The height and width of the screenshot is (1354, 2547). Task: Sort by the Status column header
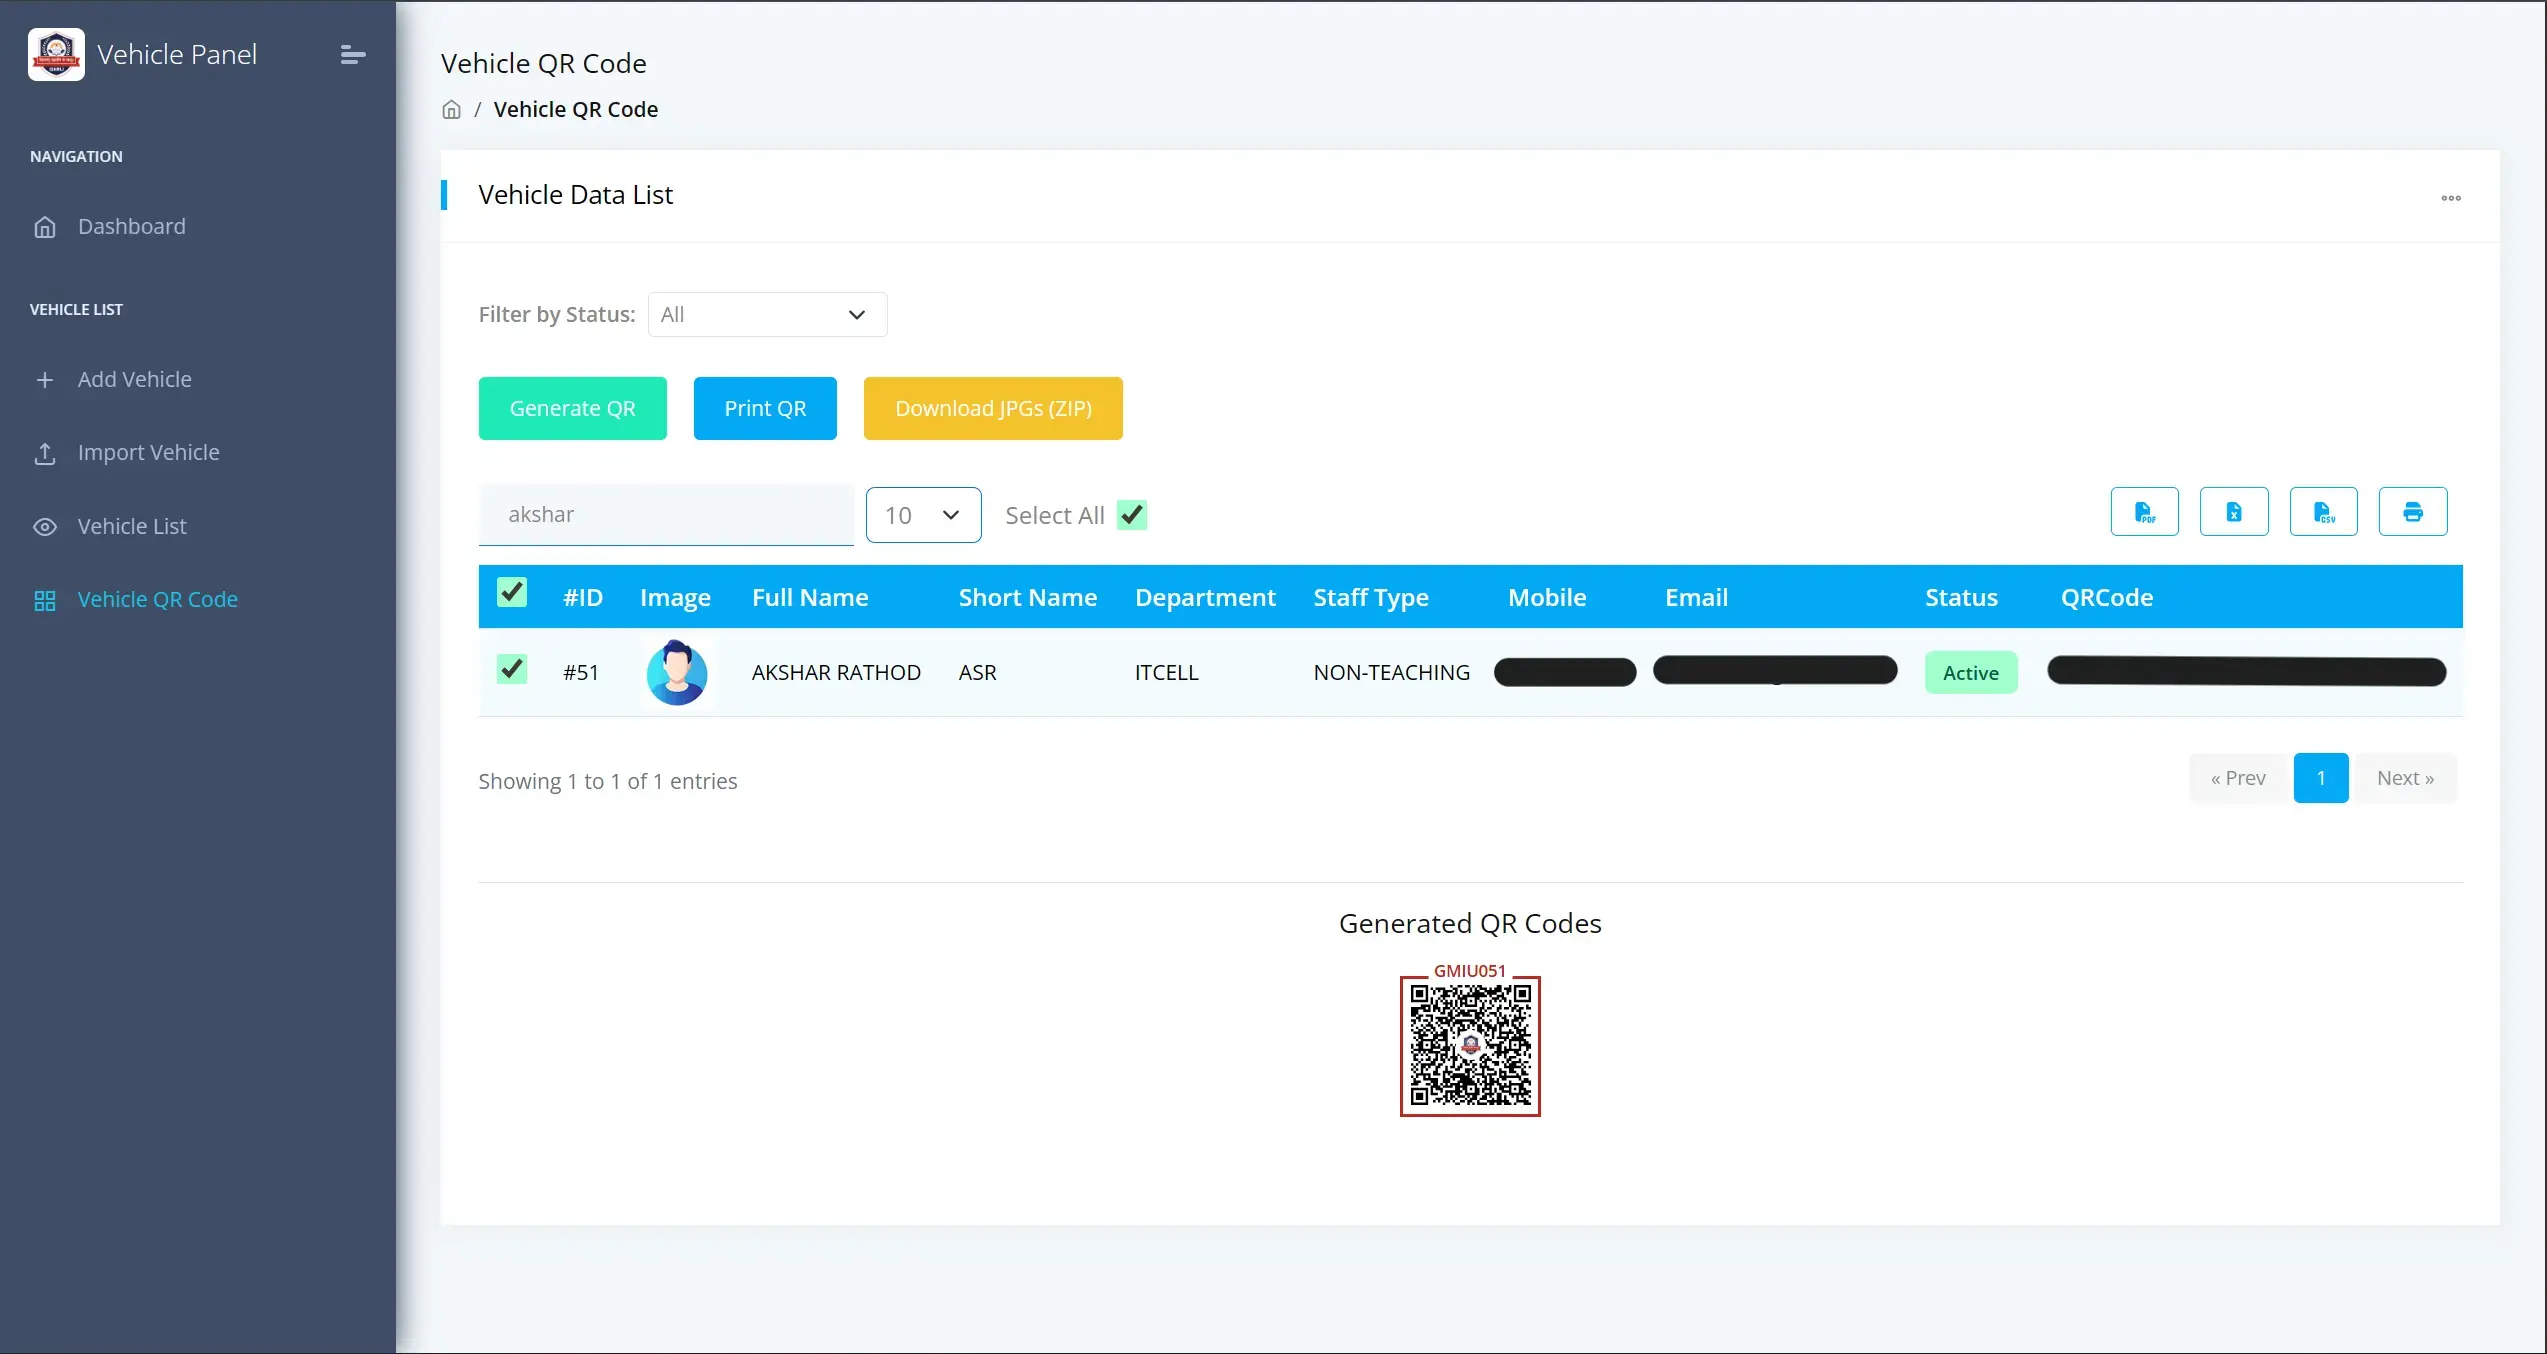1961,597
